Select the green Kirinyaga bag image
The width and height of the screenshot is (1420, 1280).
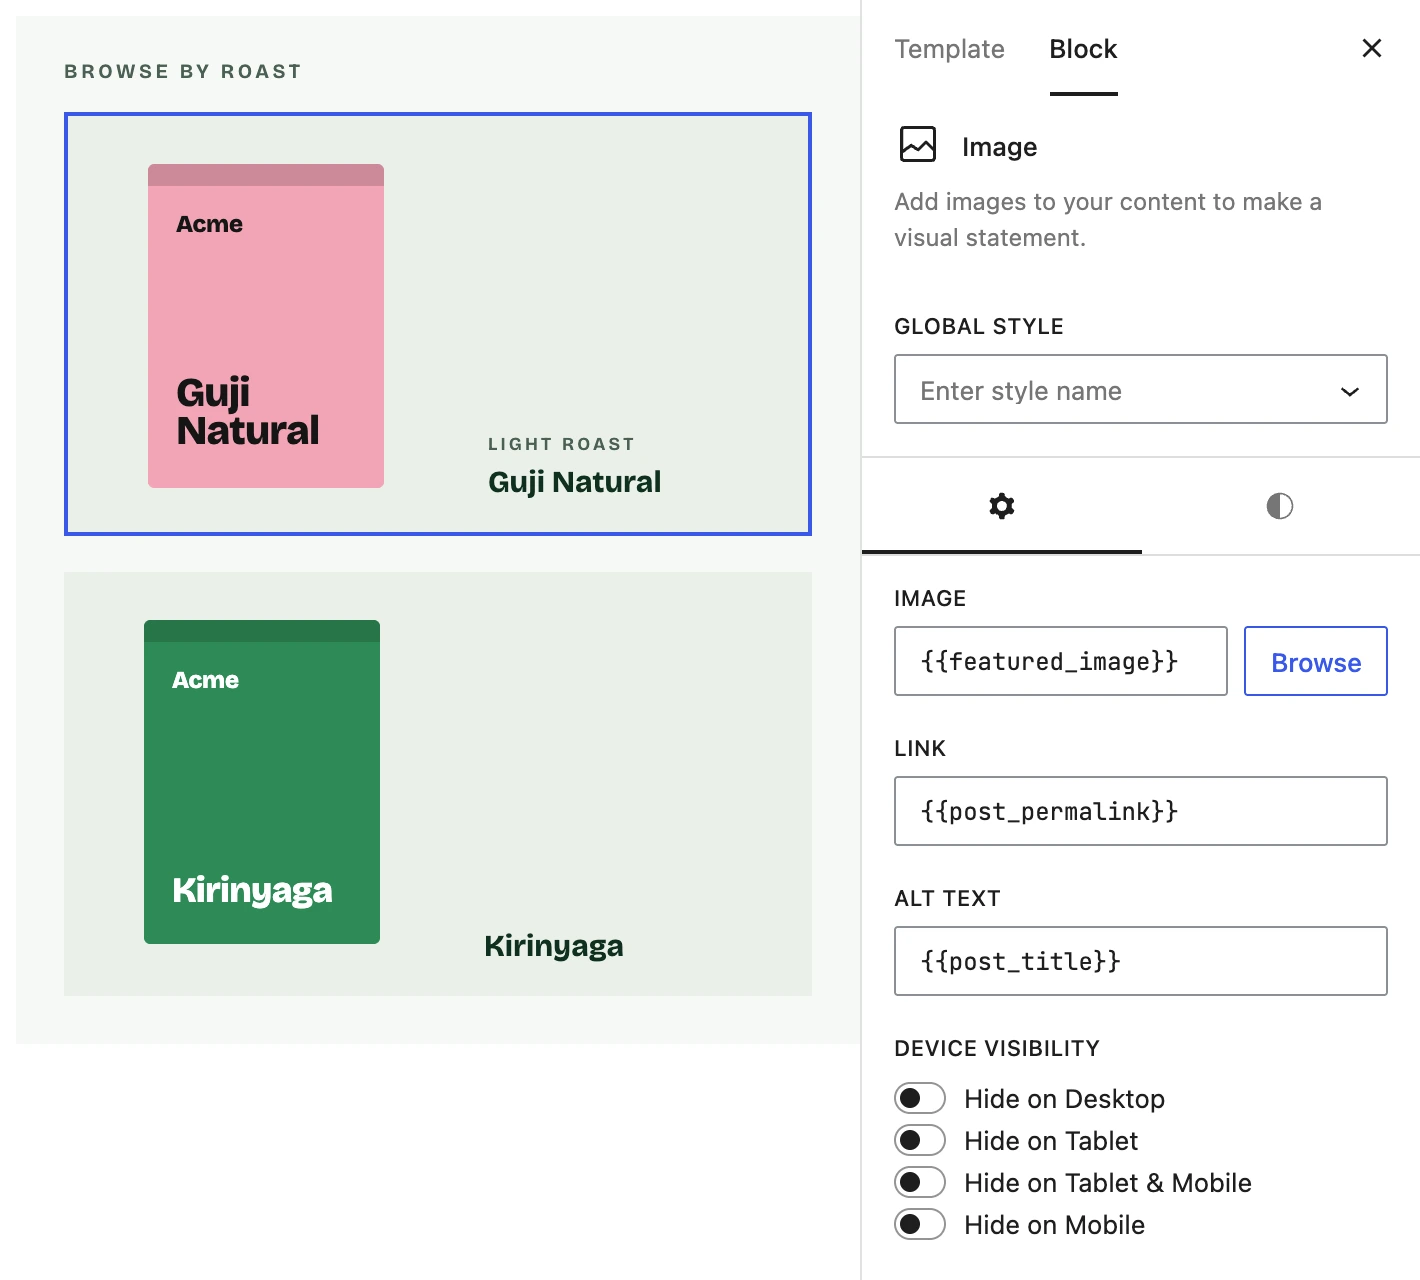(262, 782)
